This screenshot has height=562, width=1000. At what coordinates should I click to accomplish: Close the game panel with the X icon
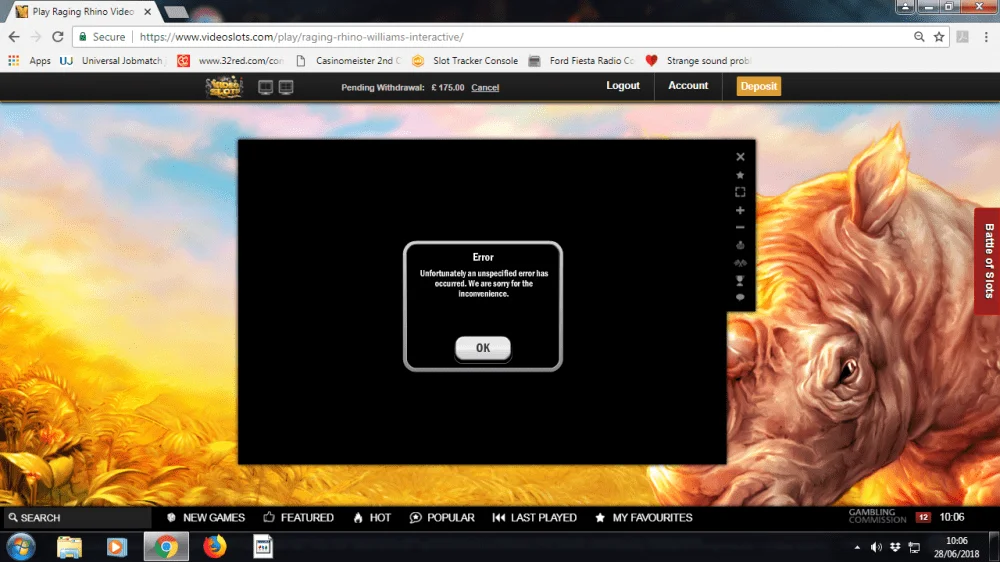pyautogui.click(x=740, y=157)
